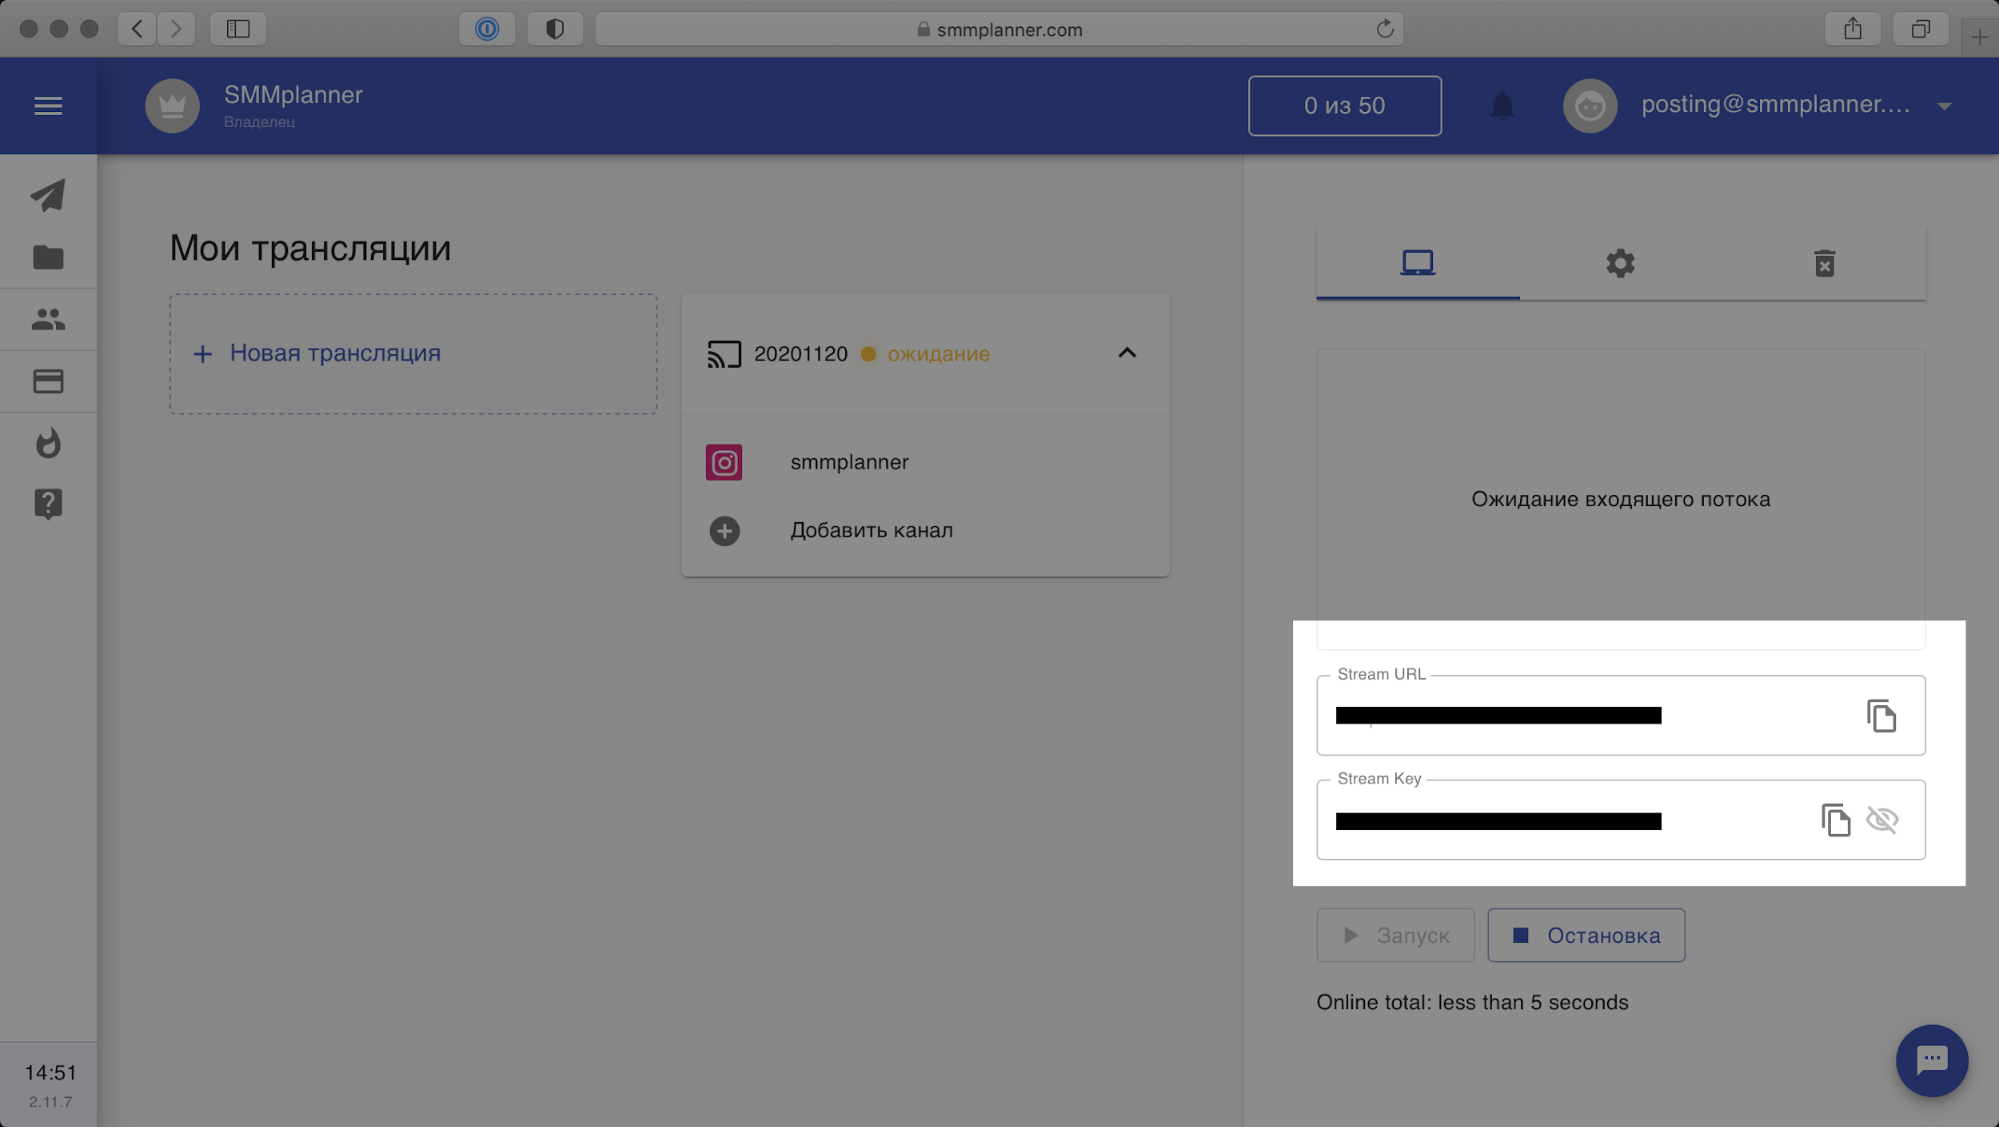Open the folder icon in left sidebar

click(48, 258)
